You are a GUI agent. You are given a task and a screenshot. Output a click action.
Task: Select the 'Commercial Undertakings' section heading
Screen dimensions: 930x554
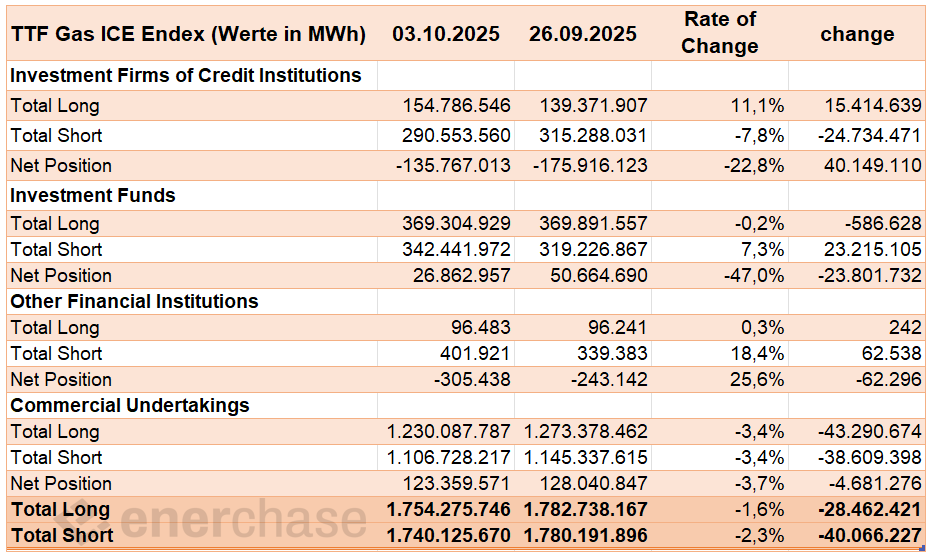click(130, 405)
